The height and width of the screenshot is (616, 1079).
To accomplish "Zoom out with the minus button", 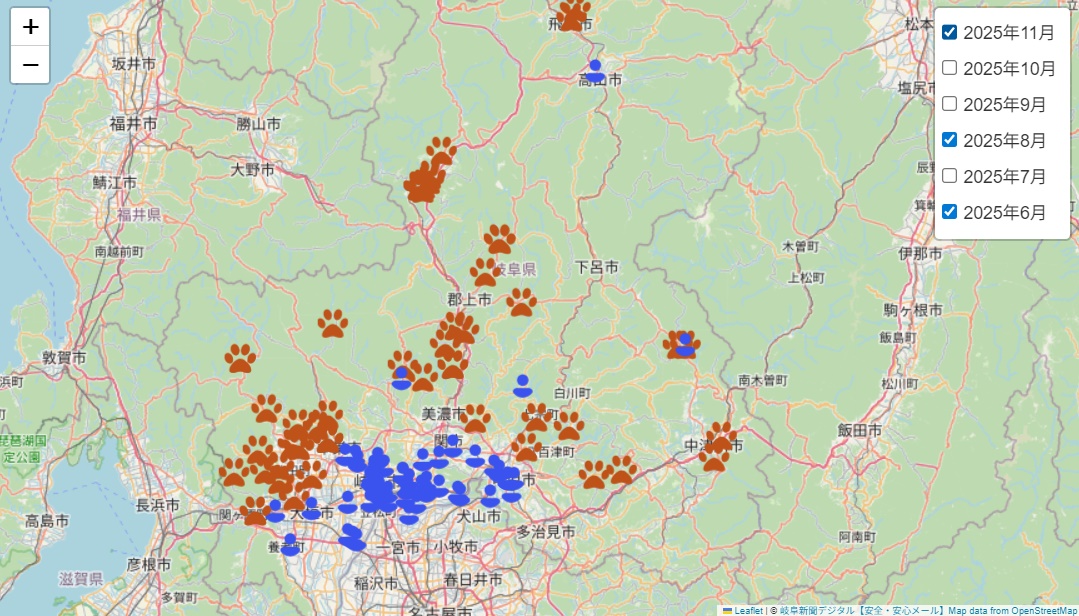I will point(31,65).
